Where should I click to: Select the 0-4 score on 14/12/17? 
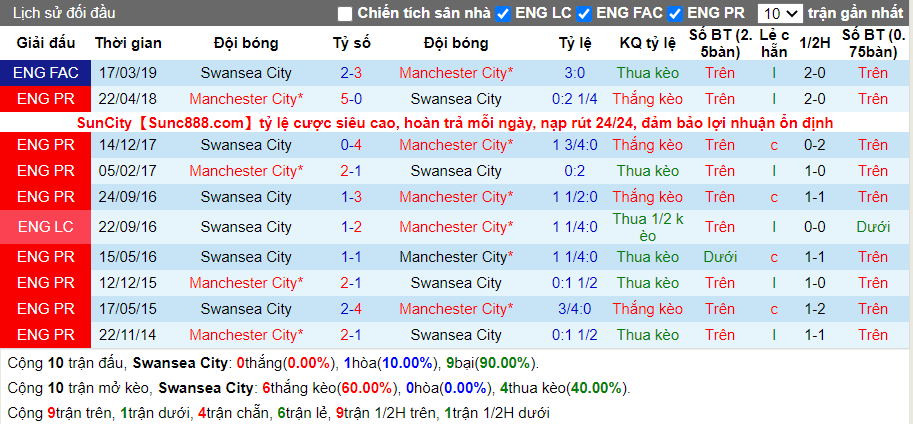click(x=352, y=145)
